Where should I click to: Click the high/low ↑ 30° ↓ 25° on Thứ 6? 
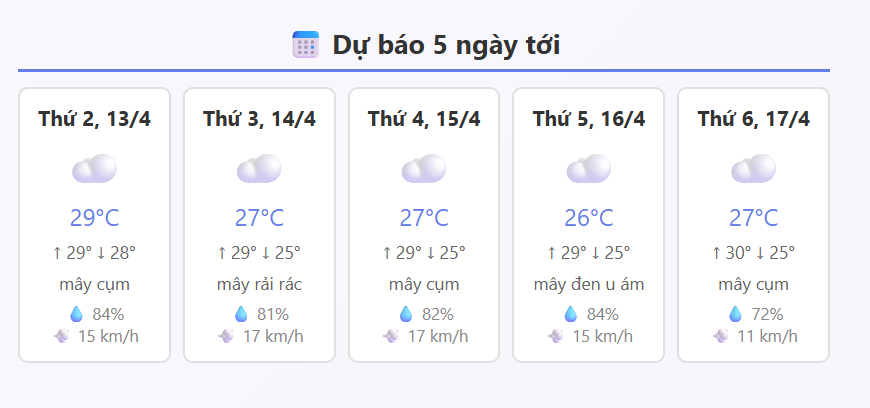(754, 253)
